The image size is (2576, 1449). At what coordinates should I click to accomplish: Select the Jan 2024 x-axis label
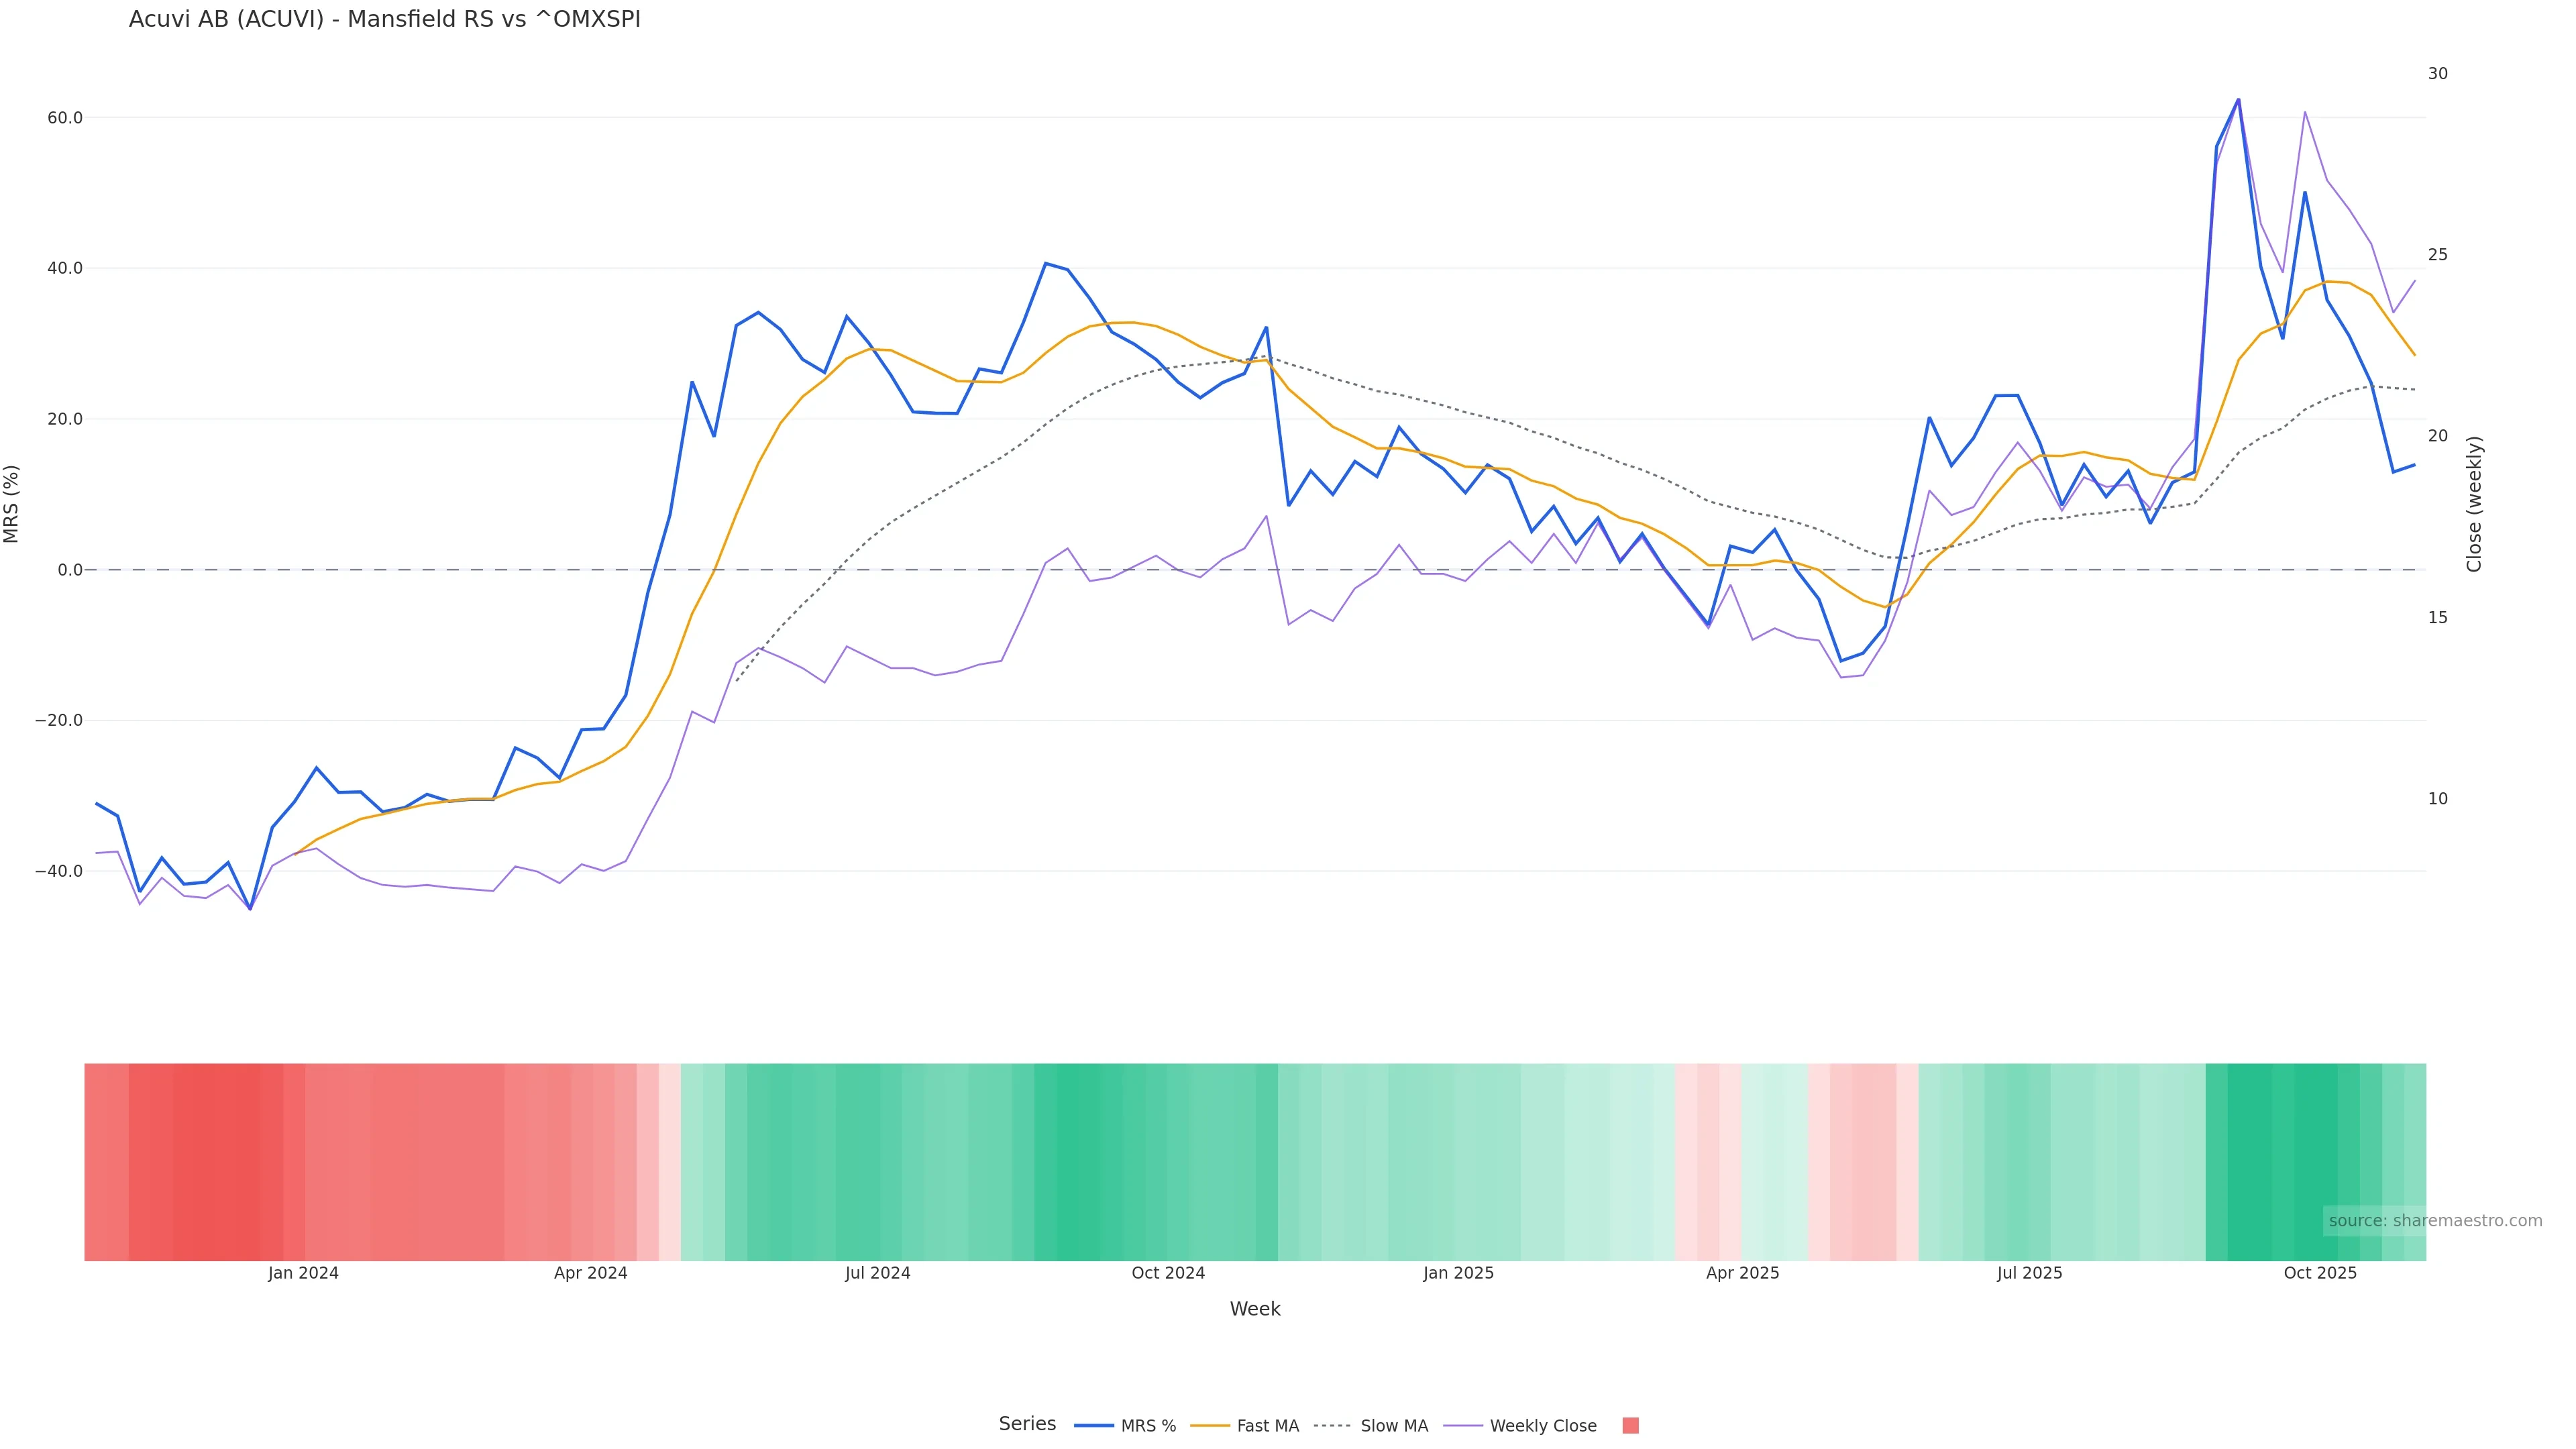click(303, 1273)
